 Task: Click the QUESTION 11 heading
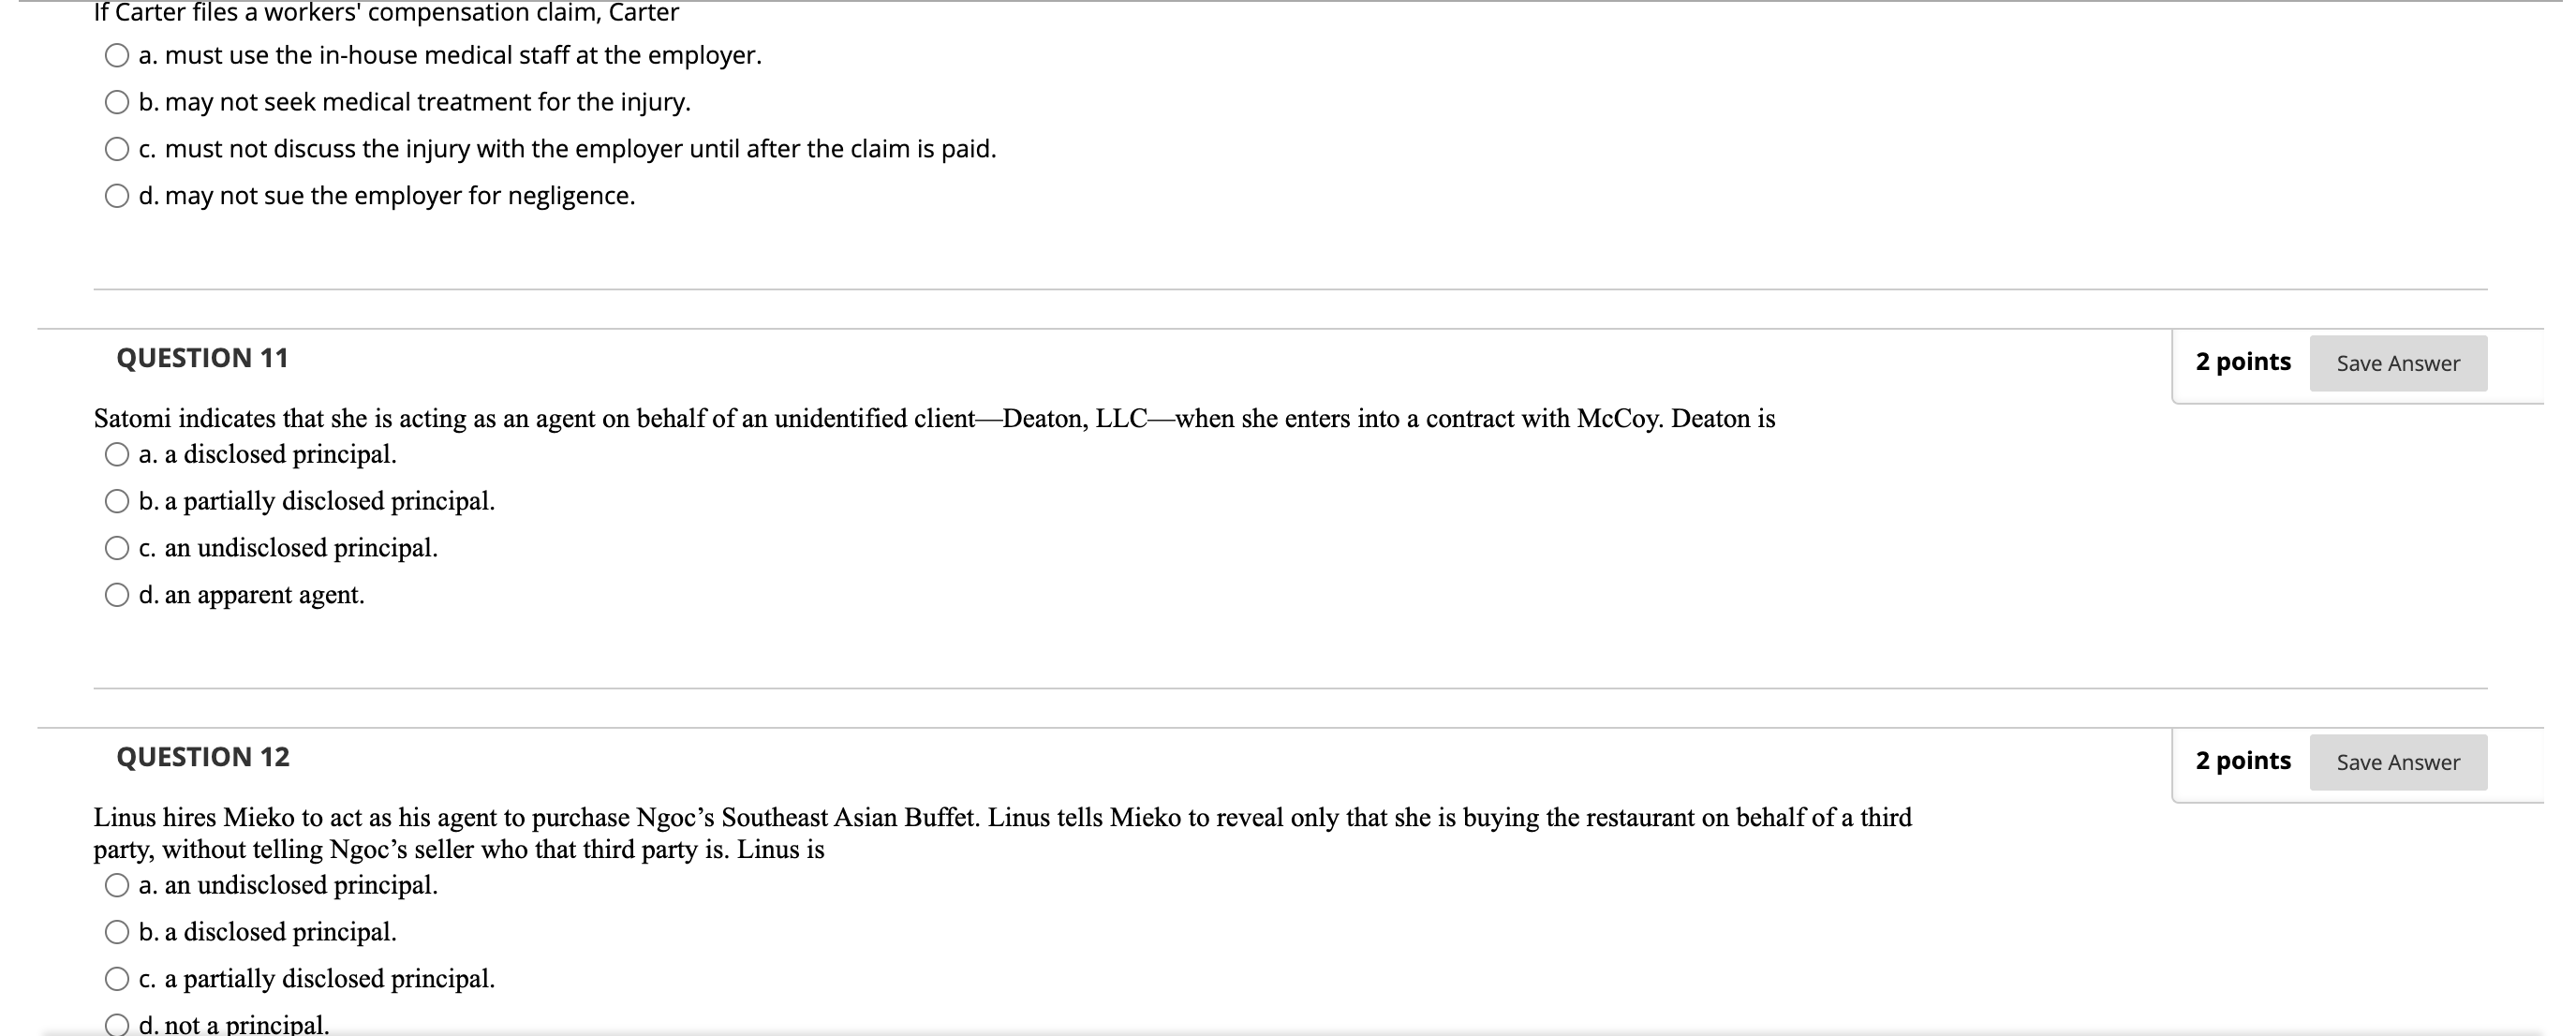coord(203,357)
